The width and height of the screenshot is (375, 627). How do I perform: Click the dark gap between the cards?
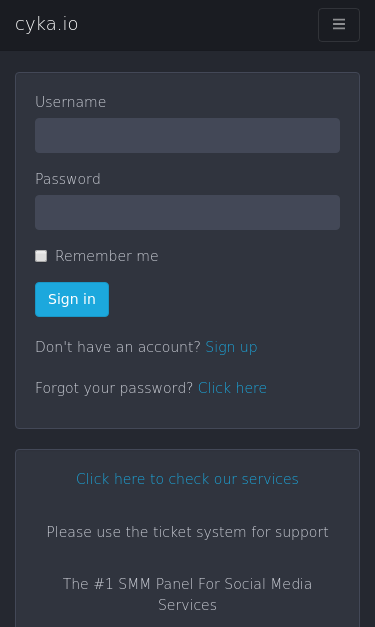click(x=188, y=439)
